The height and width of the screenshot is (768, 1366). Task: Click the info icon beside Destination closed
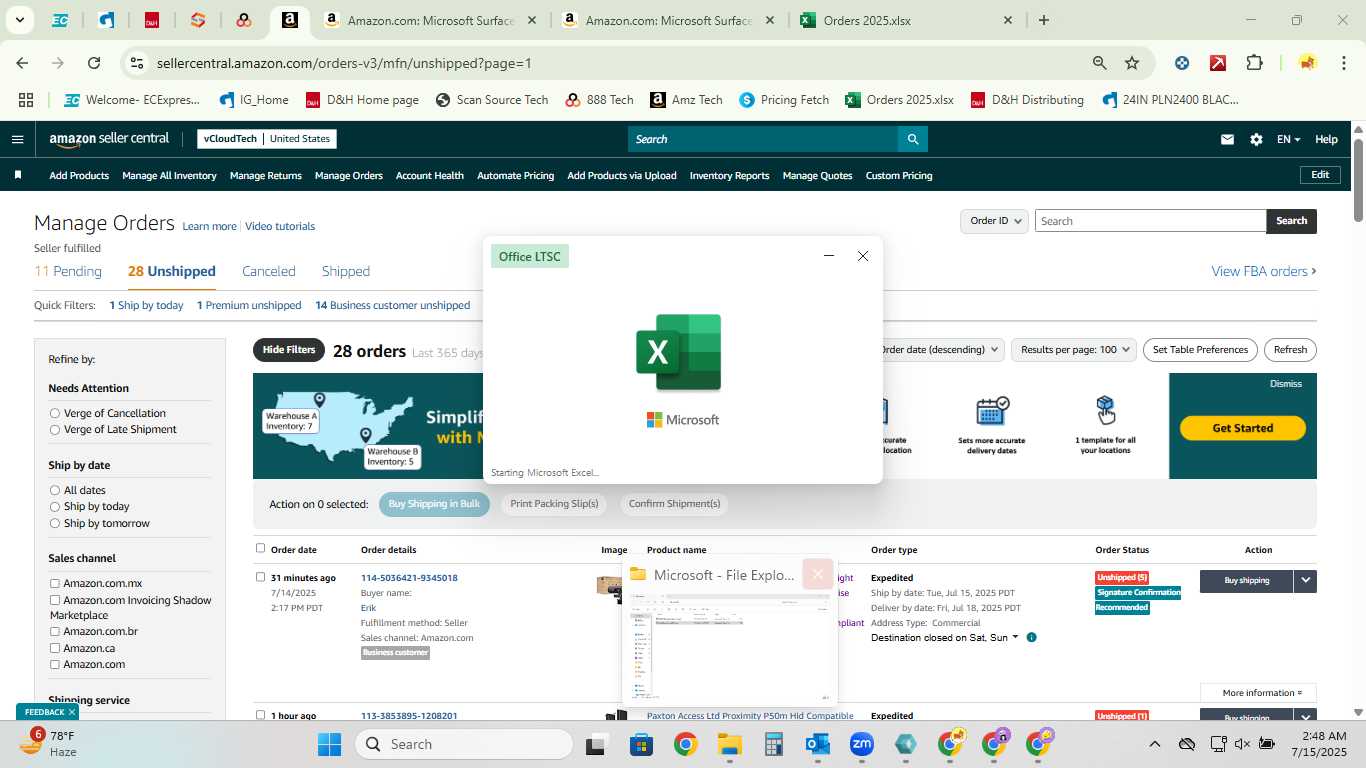[1031, 637]
